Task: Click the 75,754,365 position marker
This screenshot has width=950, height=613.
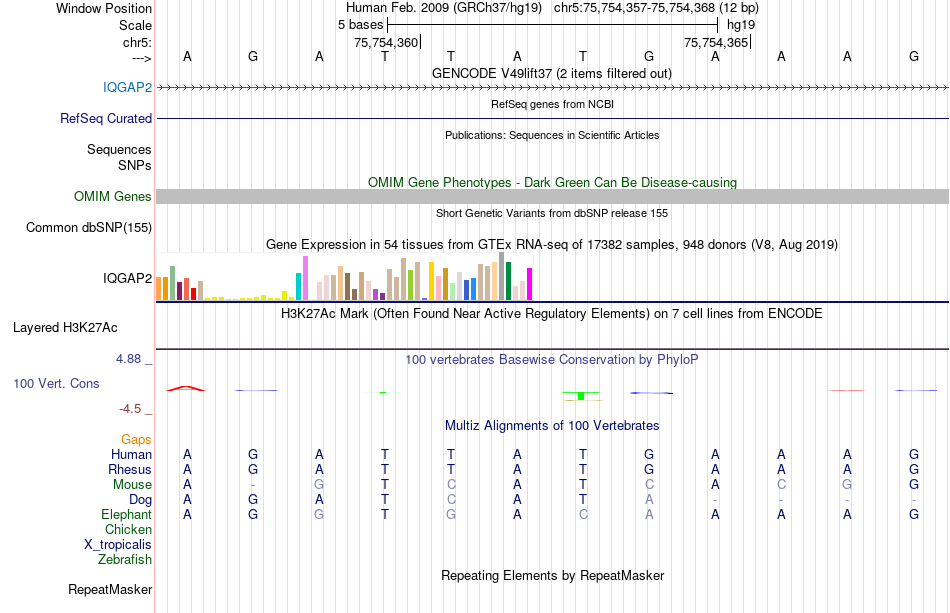Action: [717, 42]
